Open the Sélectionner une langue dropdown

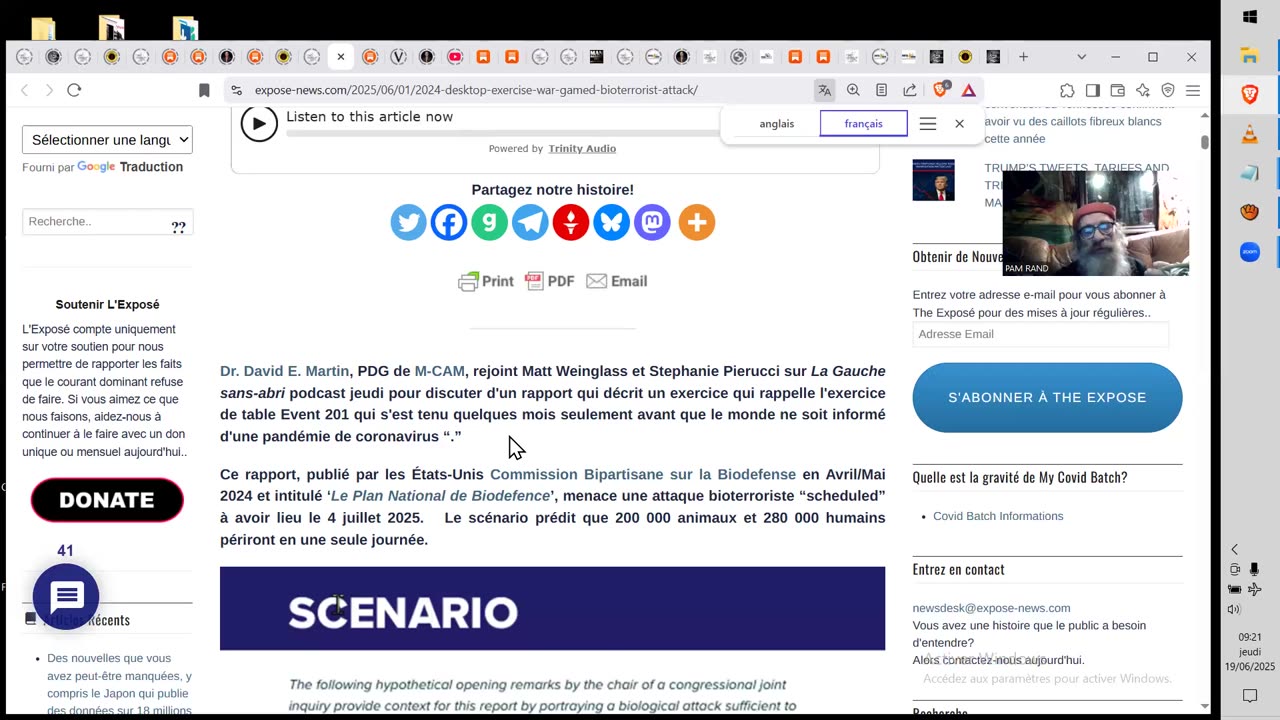coord(107,140)
